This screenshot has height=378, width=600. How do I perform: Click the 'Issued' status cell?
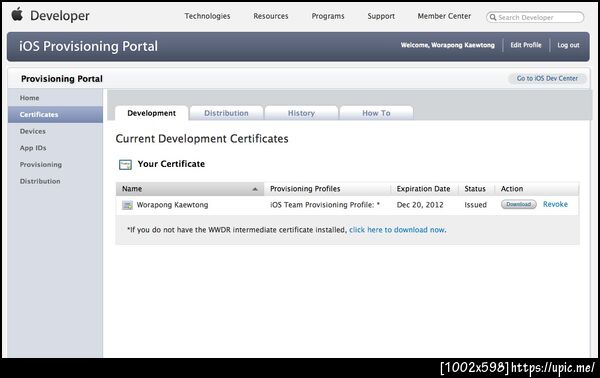pyautogui.click(x=475, y=205)
